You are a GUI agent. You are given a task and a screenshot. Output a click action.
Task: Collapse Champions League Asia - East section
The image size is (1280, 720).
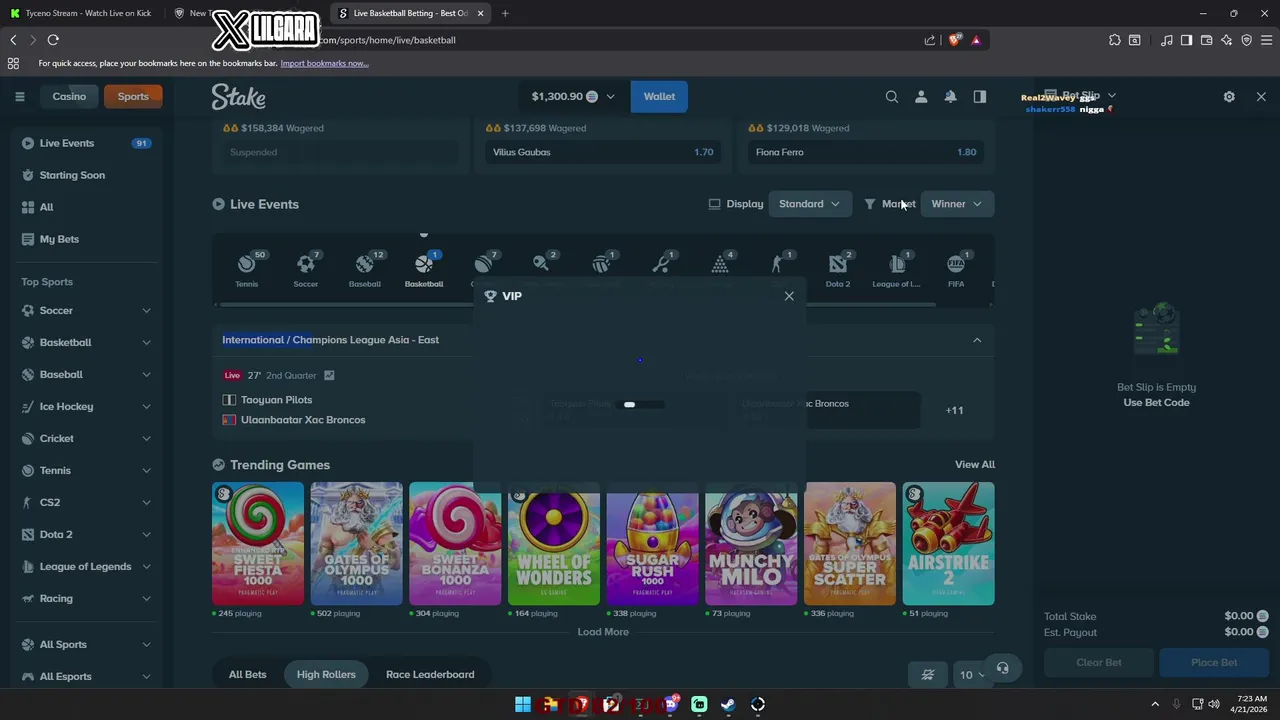pos(977,340)
